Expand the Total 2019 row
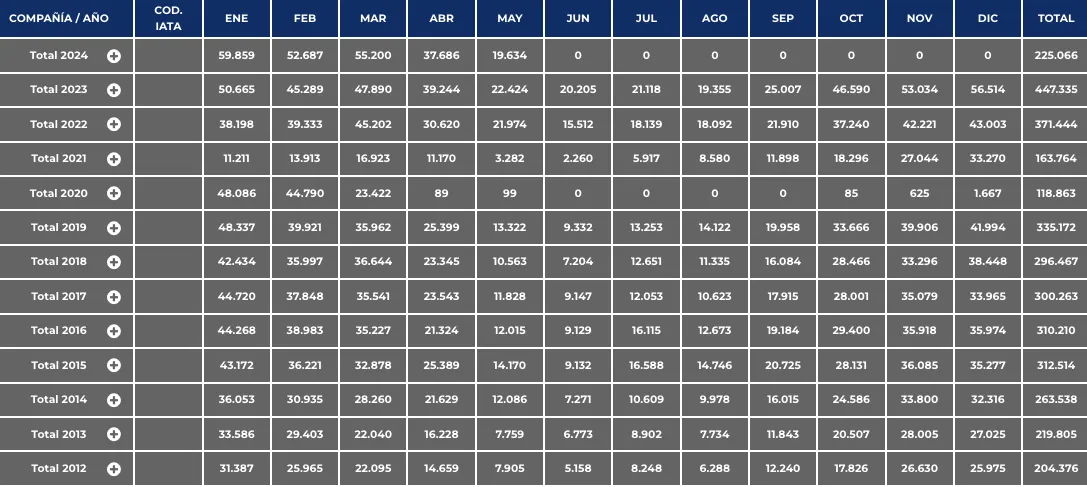 [x=114, y=228]
